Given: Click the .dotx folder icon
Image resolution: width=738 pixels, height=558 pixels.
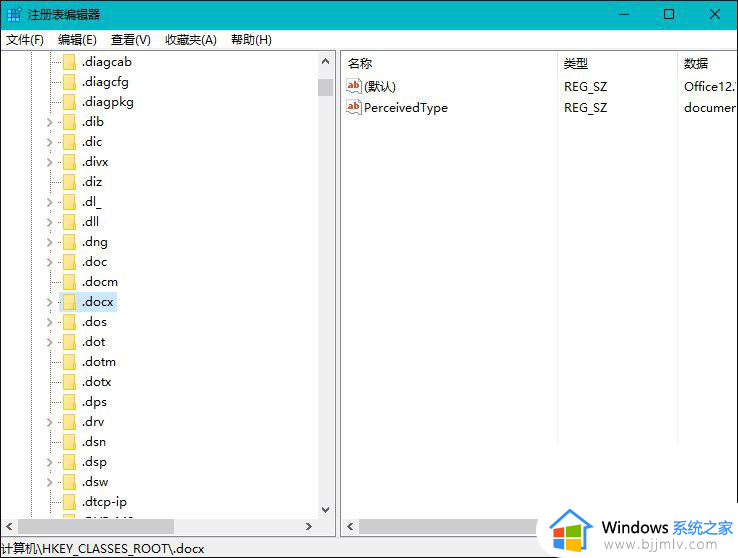Looking at the screenshot, I should (x=69, y=382).
